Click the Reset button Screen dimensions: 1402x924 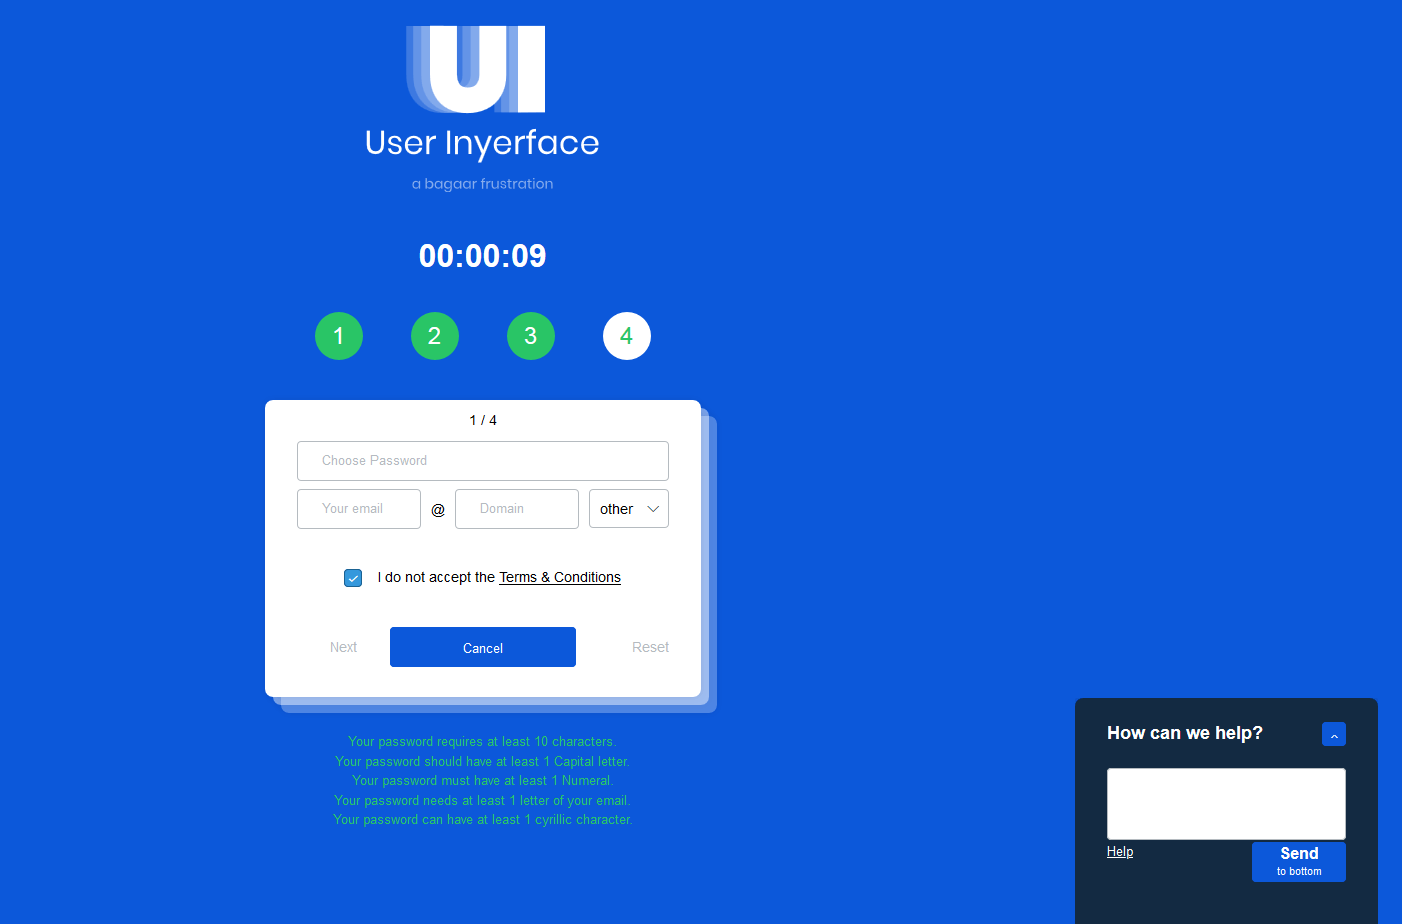[x=650, y=647]
